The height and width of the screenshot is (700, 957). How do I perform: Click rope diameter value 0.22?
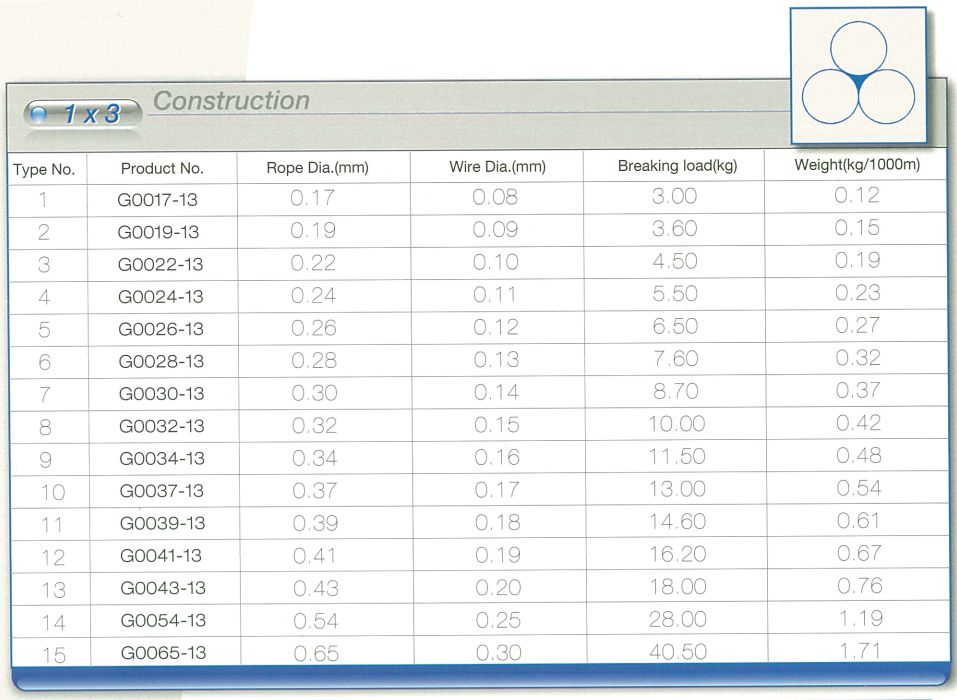click(313, 263)
